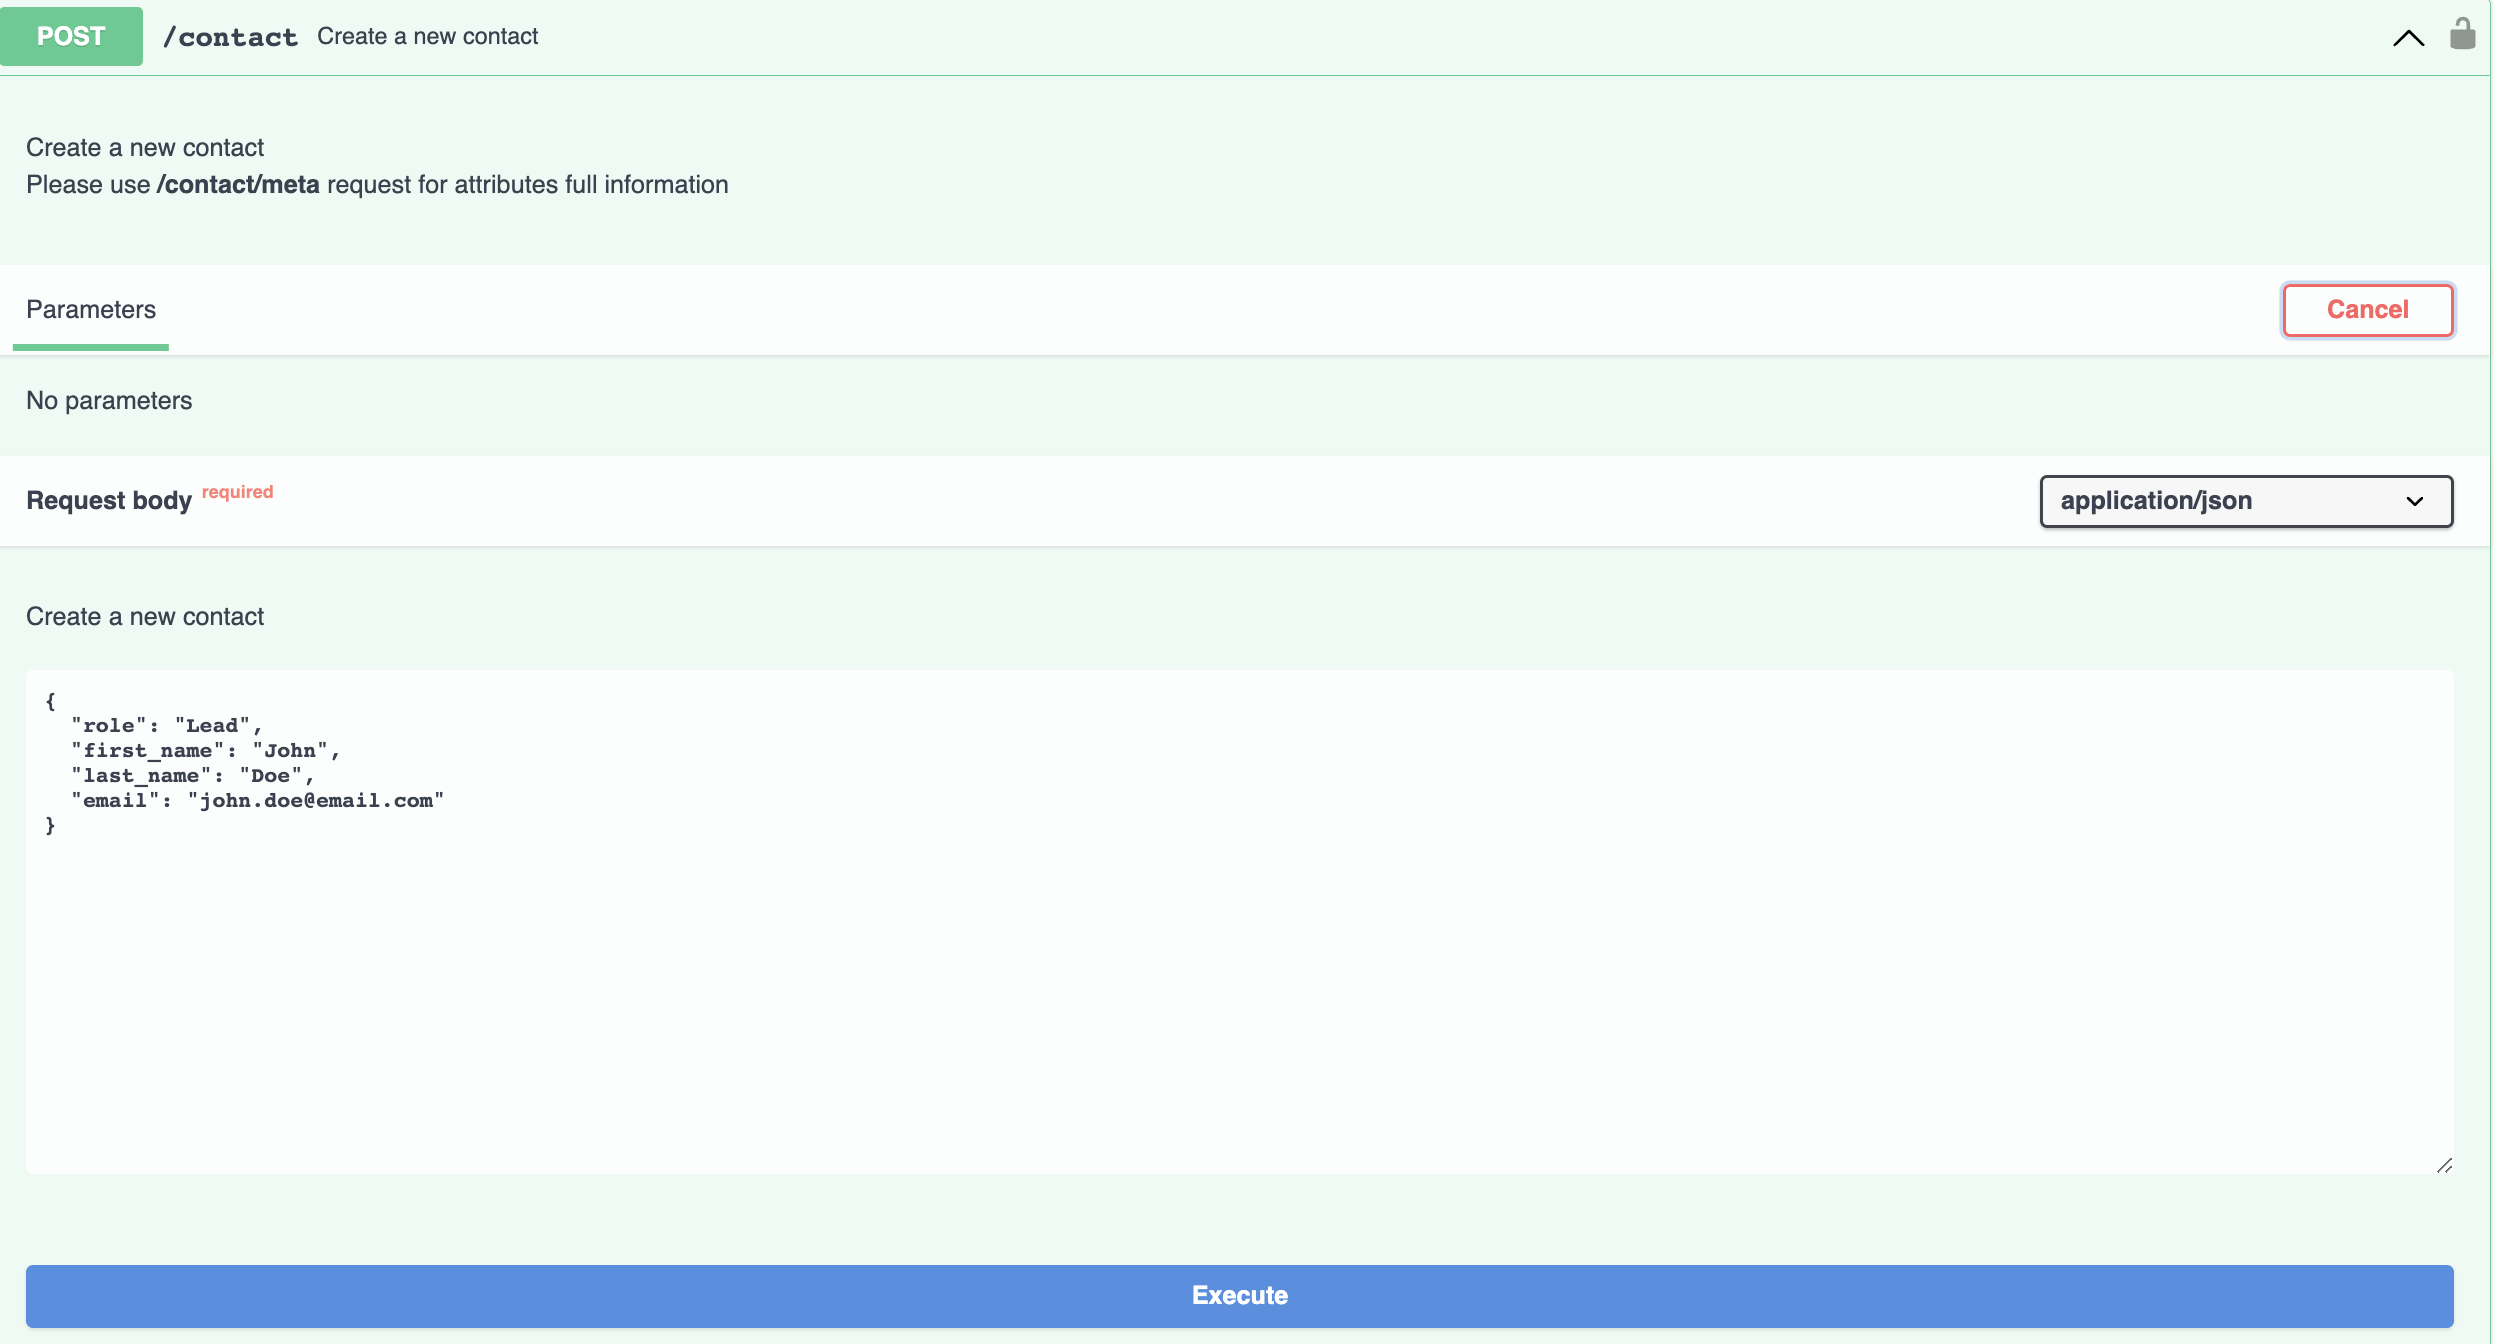Click inside the request body JSON editor

pyautogui.click(x=1239, y=922)
